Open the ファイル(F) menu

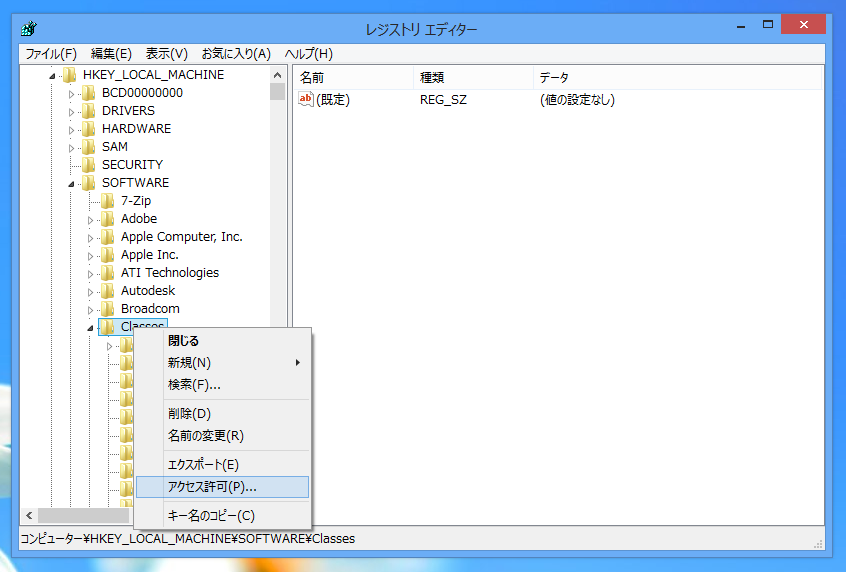51,54
